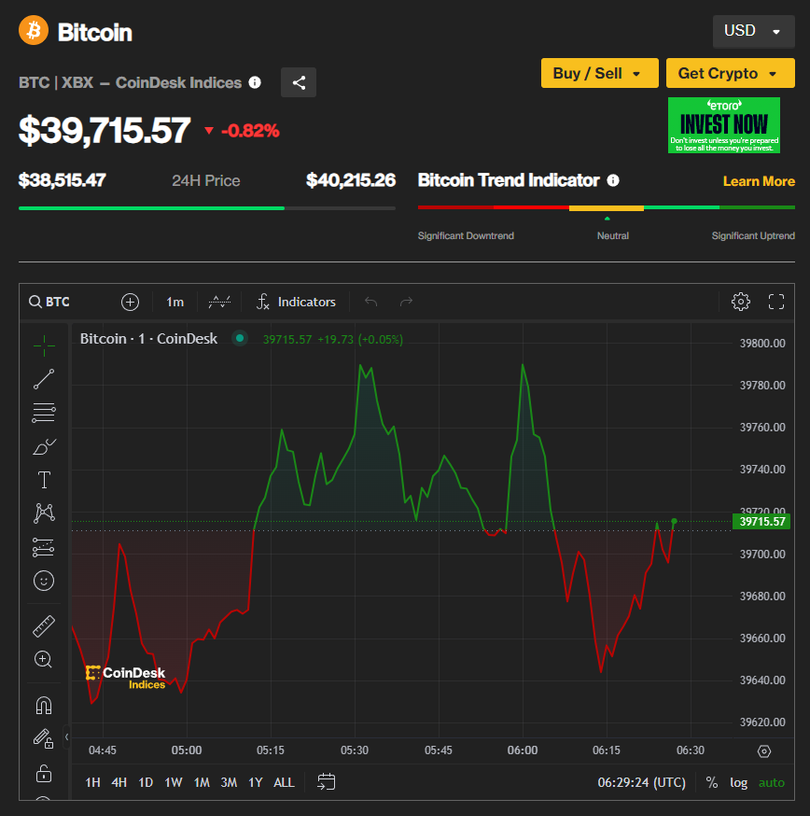The width and height of the screenshot is (810, 816).
Task: Click the 24H price range bar
Action: 206,208
